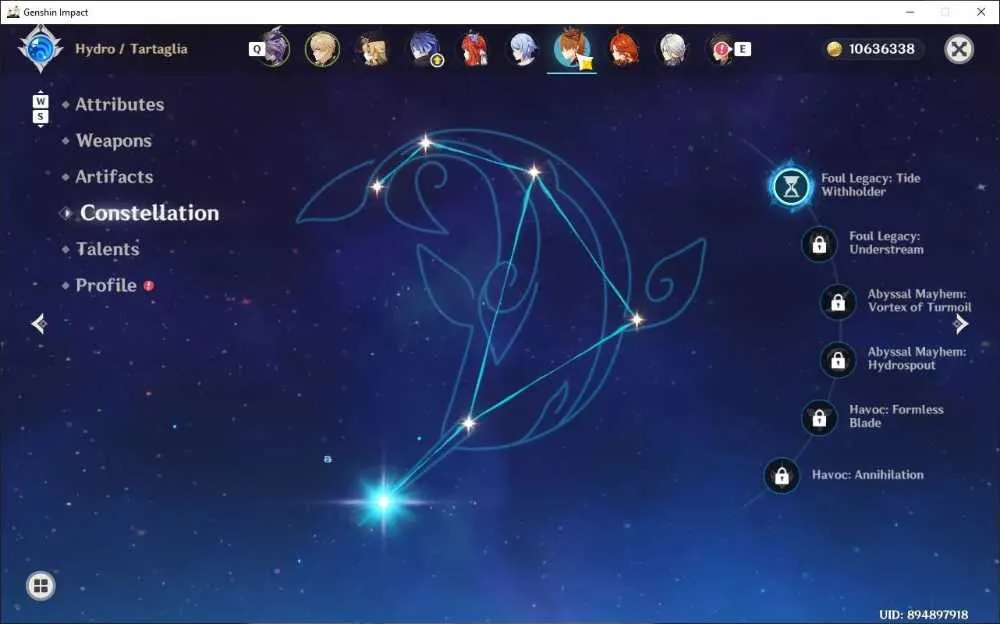
Task: Select the locked Havoc: Annihilation constellation
Action: [782, 475]
